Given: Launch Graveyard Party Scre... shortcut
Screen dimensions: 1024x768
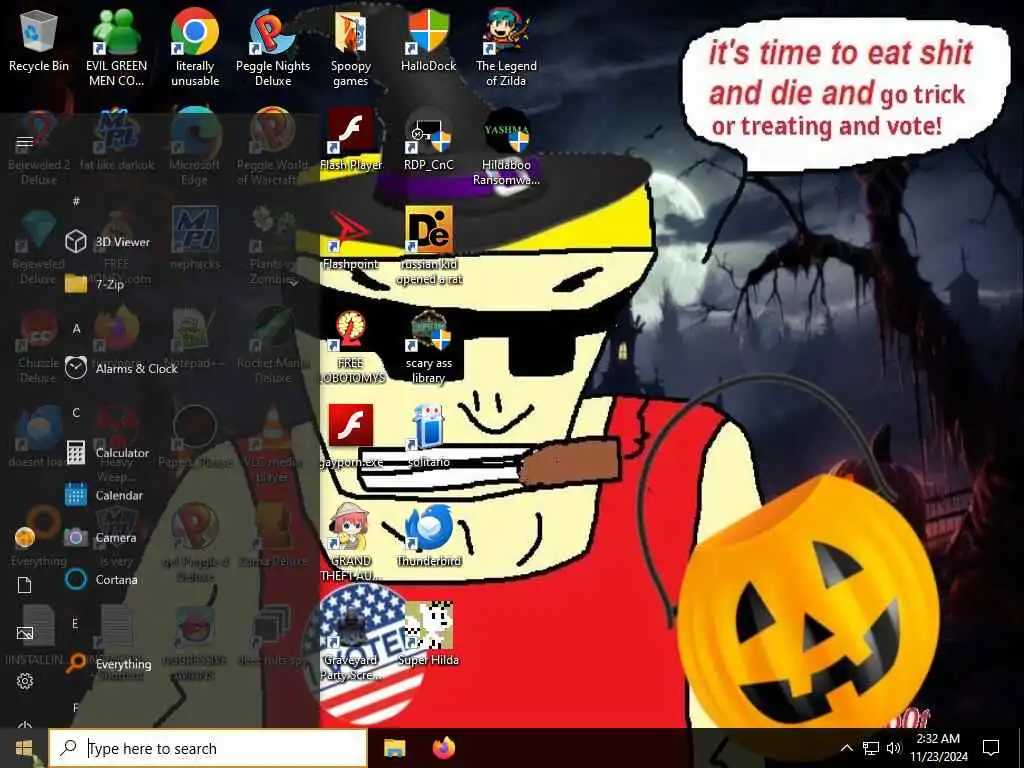Looking at the screenshot, I should (x=351, y=641).
